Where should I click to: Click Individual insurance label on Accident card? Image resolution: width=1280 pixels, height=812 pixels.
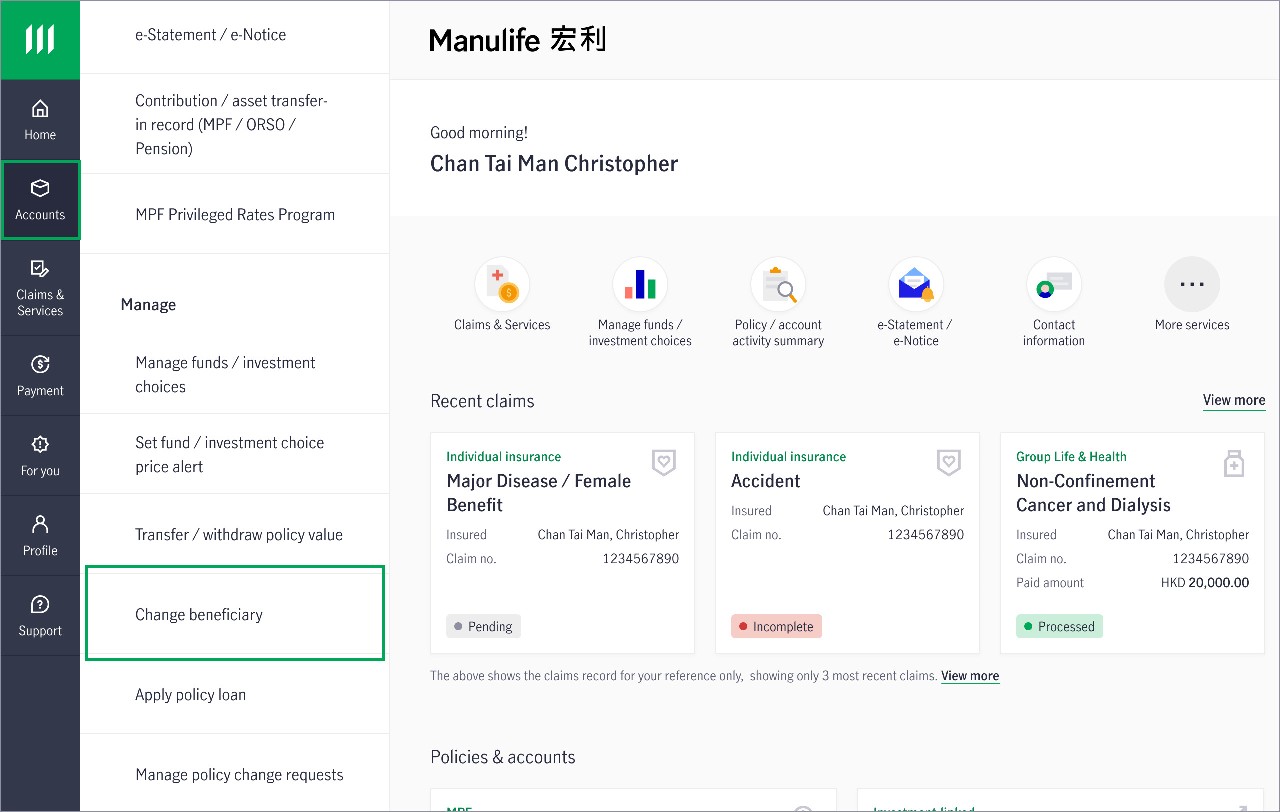click(x=788, y=456)
